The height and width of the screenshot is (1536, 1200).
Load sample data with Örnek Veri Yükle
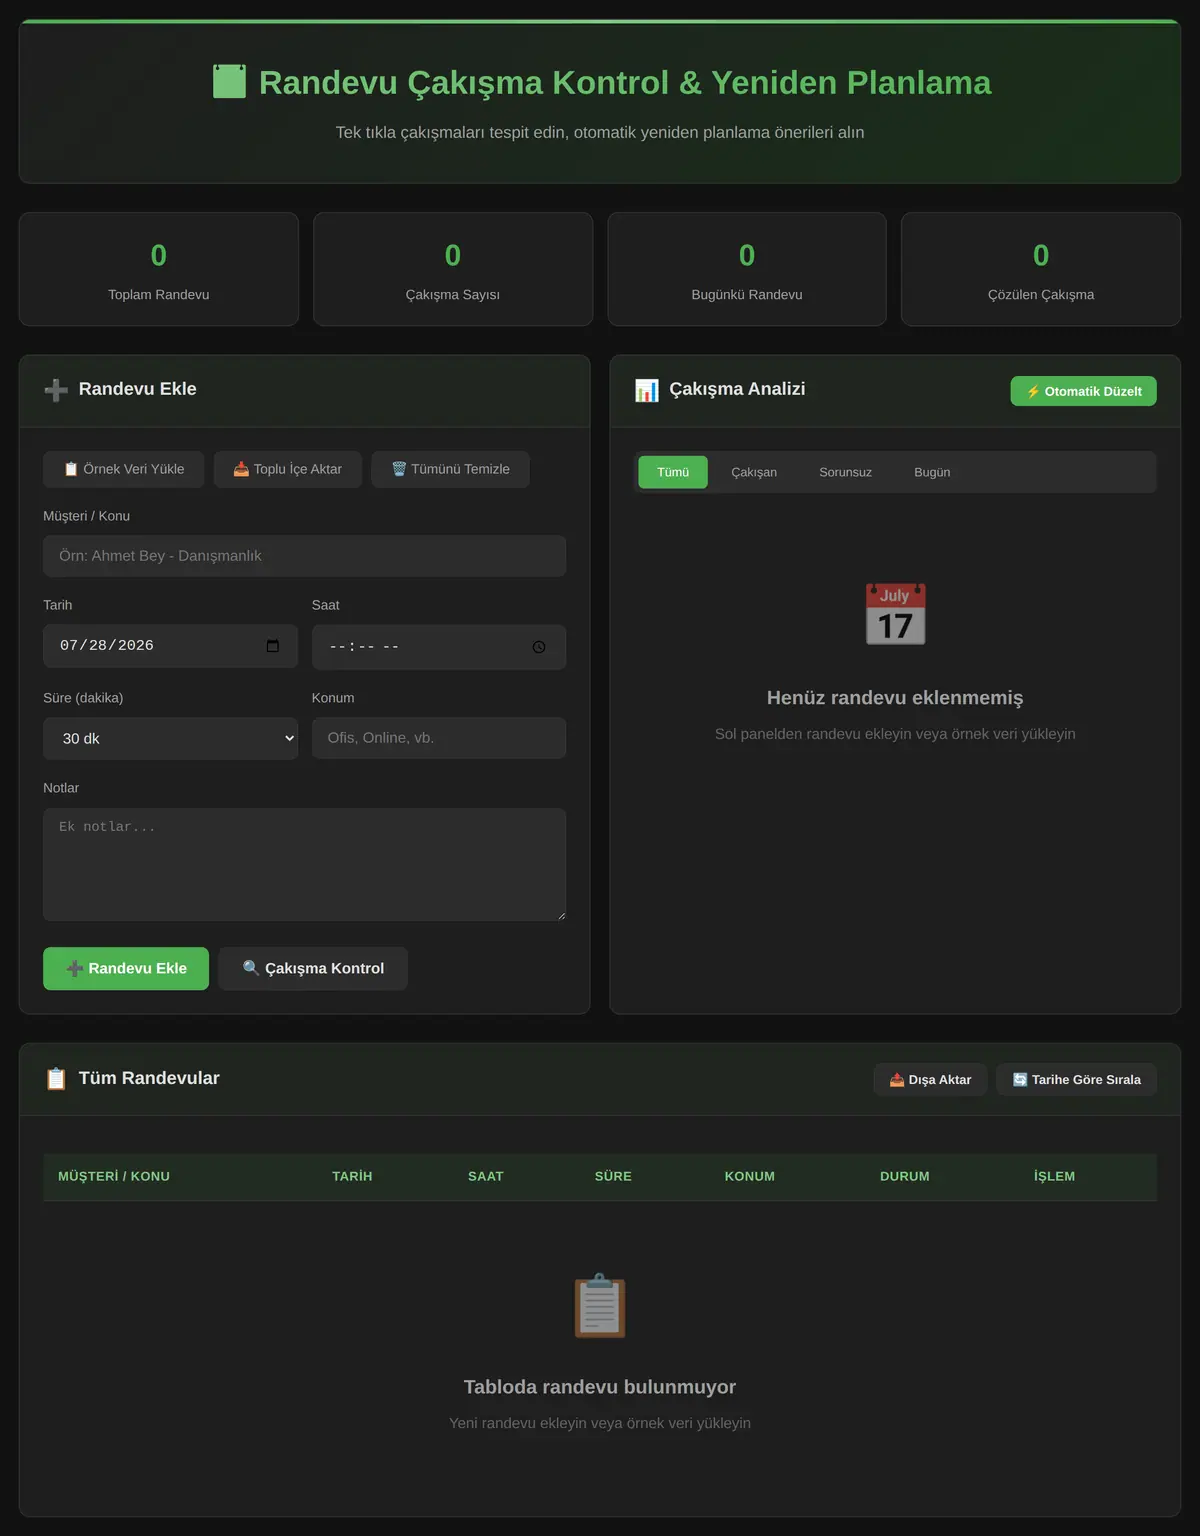click(x=123, y=469)
